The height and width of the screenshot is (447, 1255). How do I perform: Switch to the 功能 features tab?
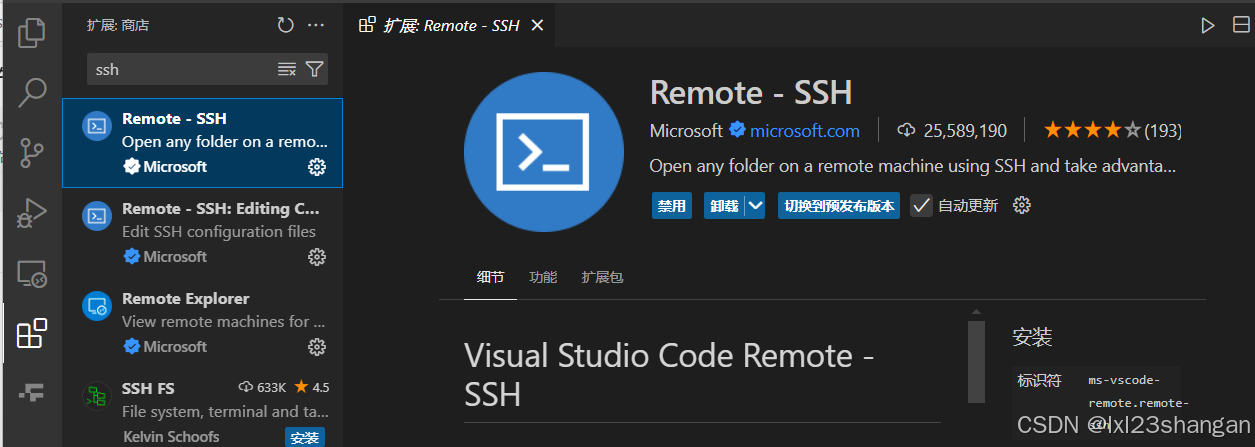tap(543, 277)
